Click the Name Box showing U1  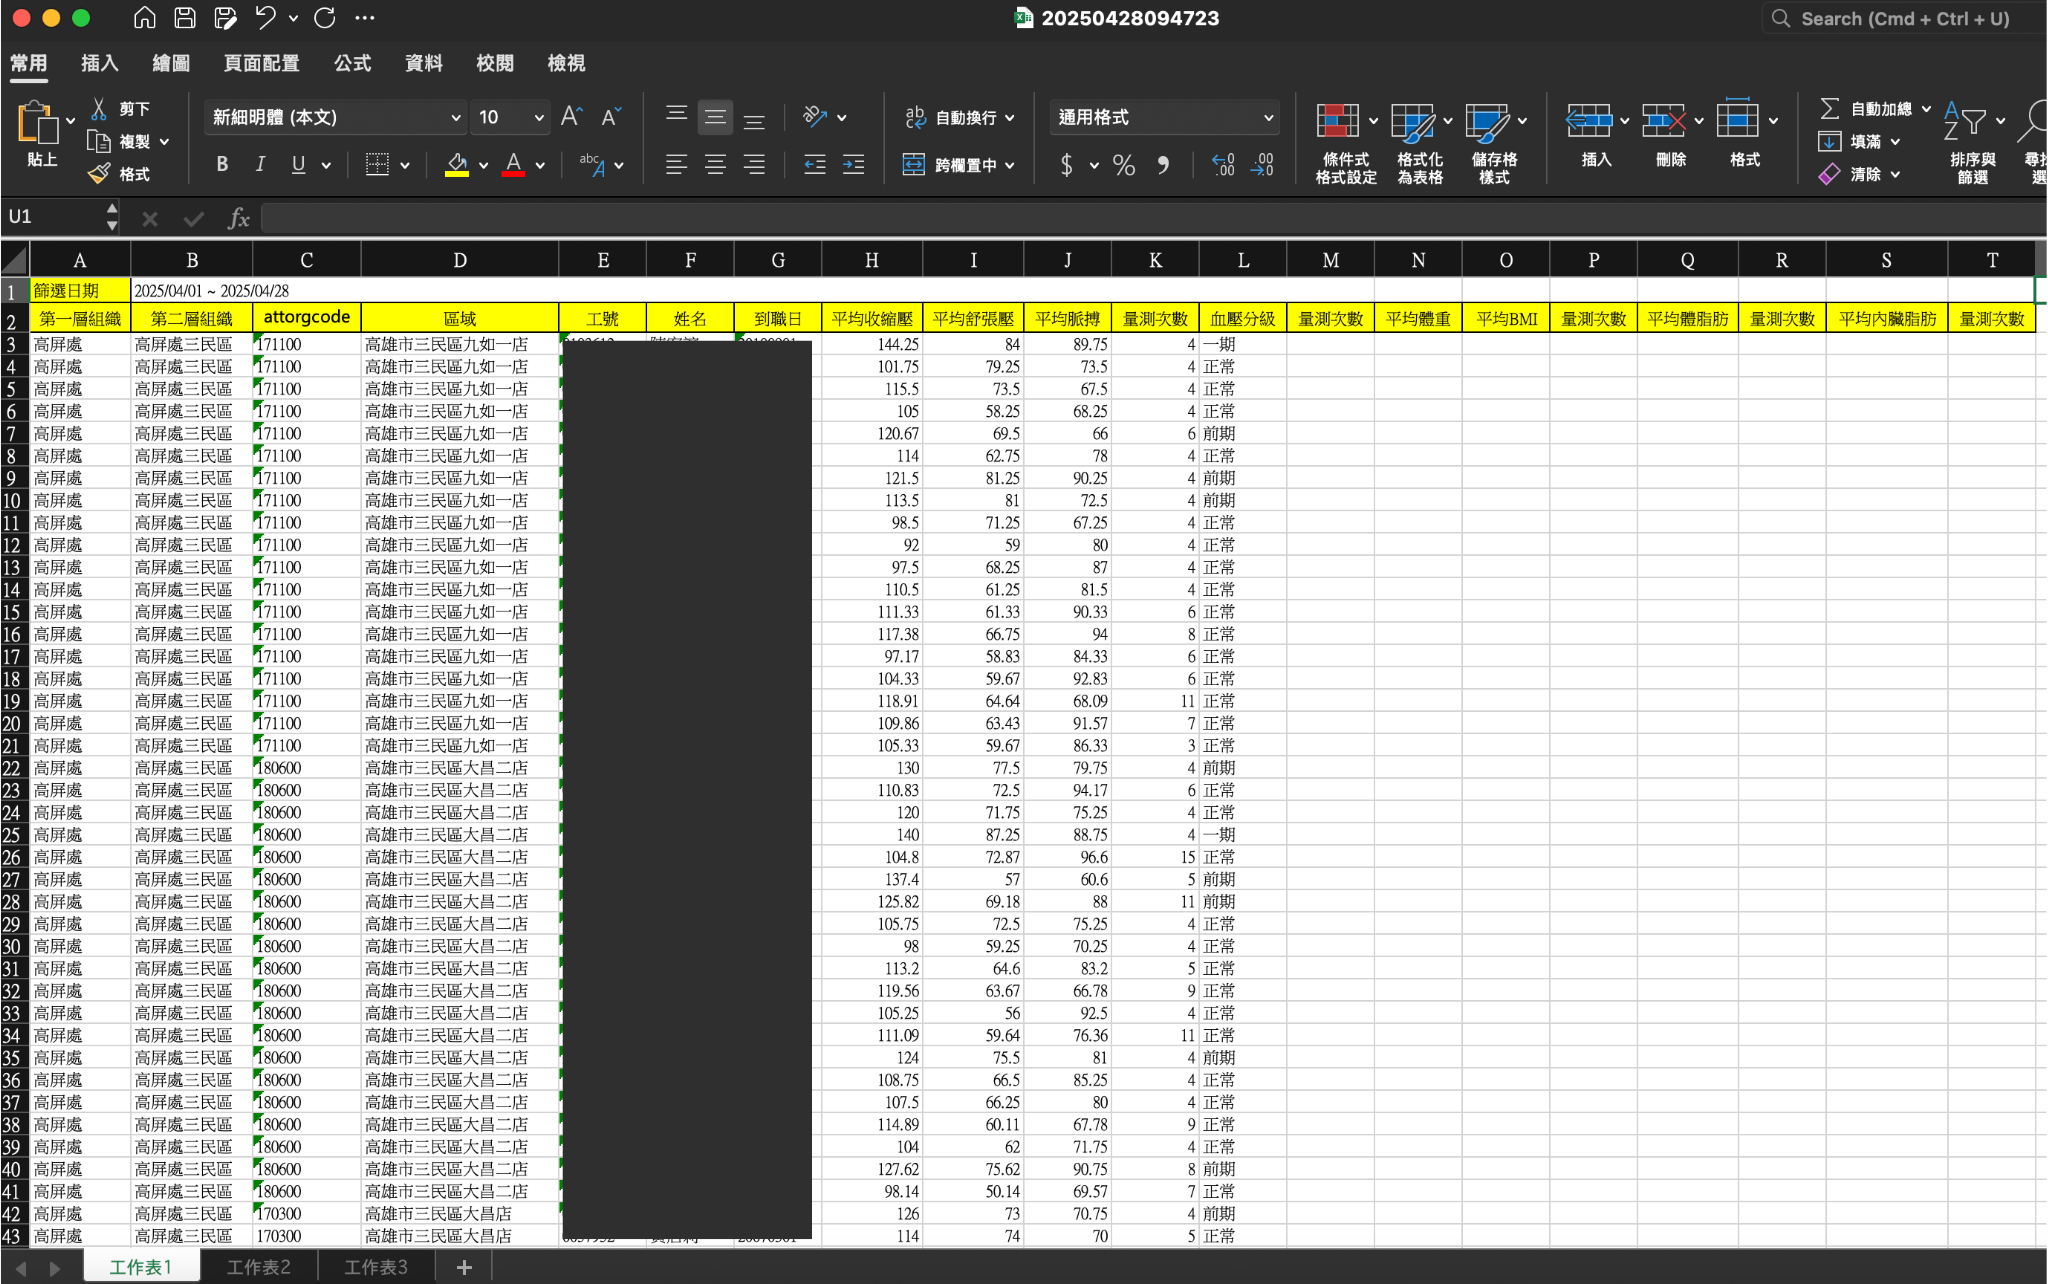point(56,217)
